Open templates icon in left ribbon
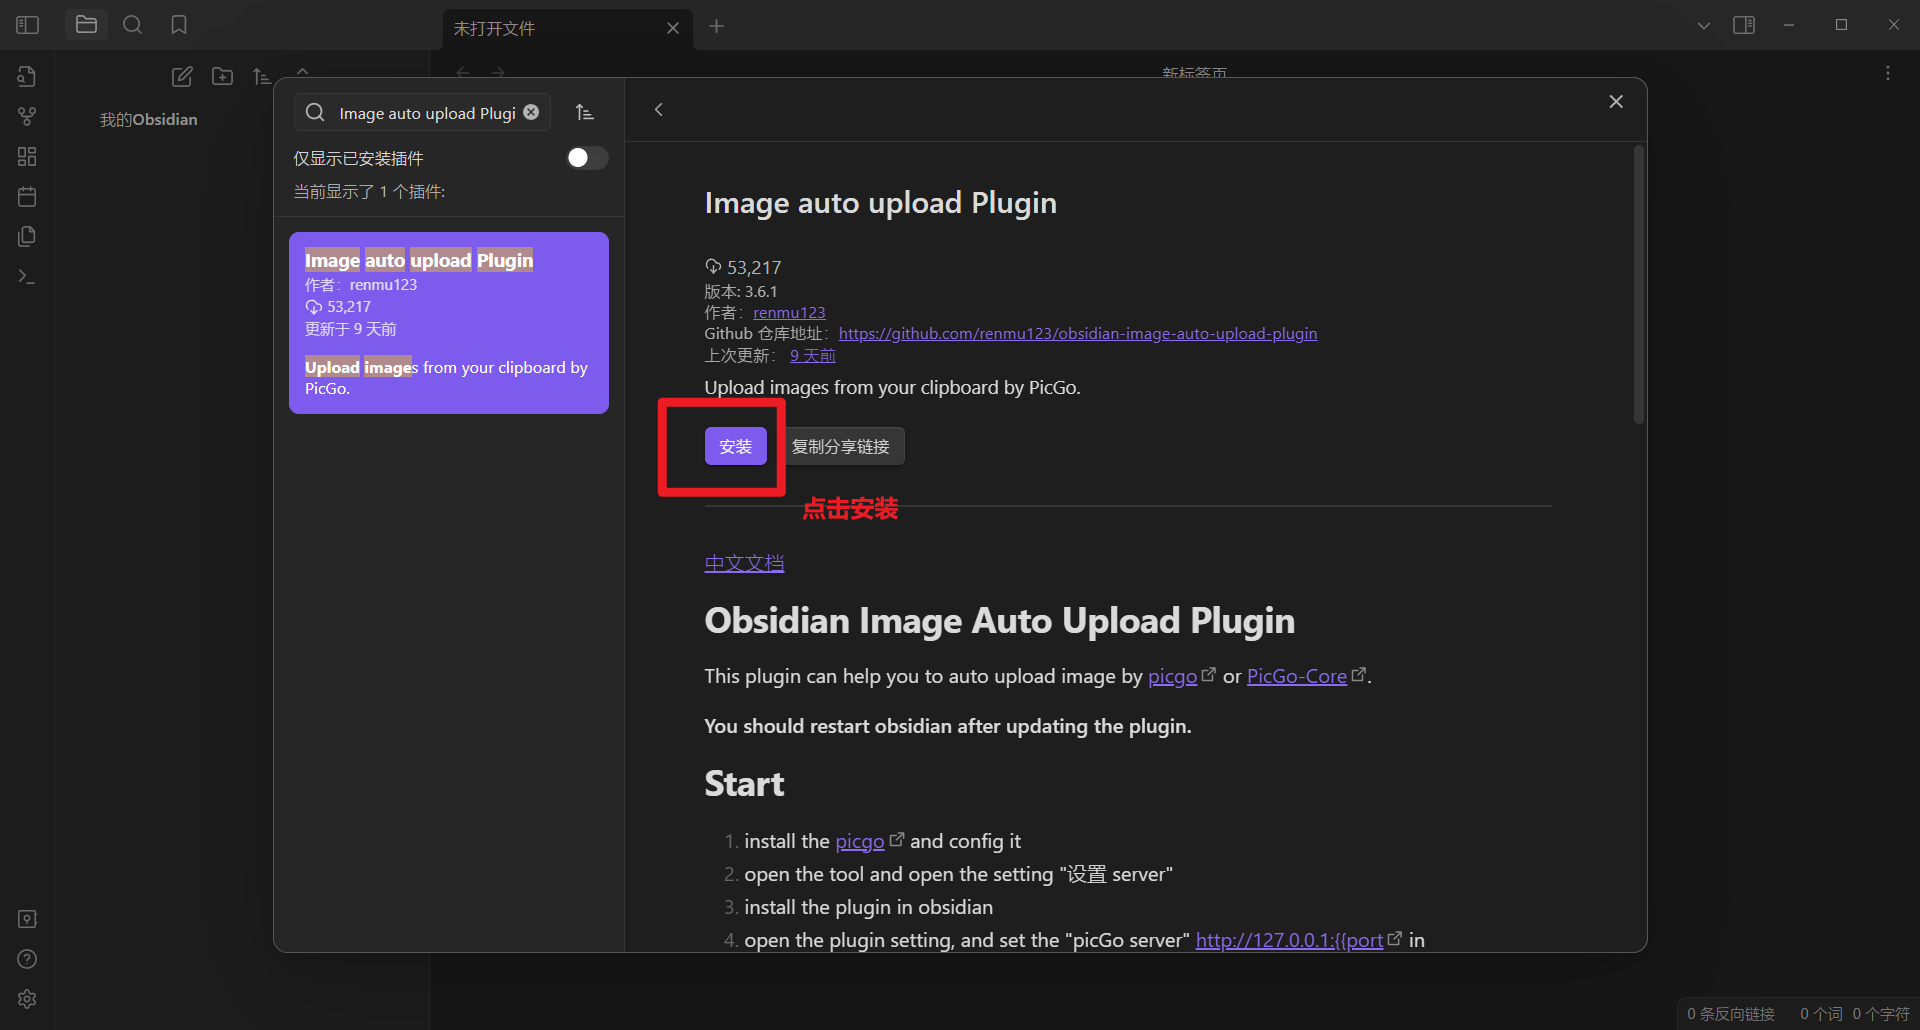Viewport: 1920px width, 1030px height. 27,237
